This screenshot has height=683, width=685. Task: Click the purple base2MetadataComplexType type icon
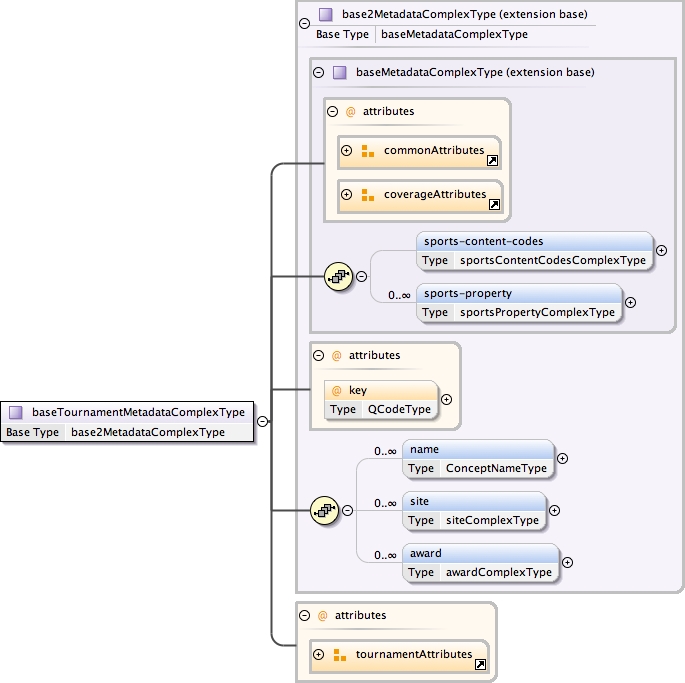point(325,15)
